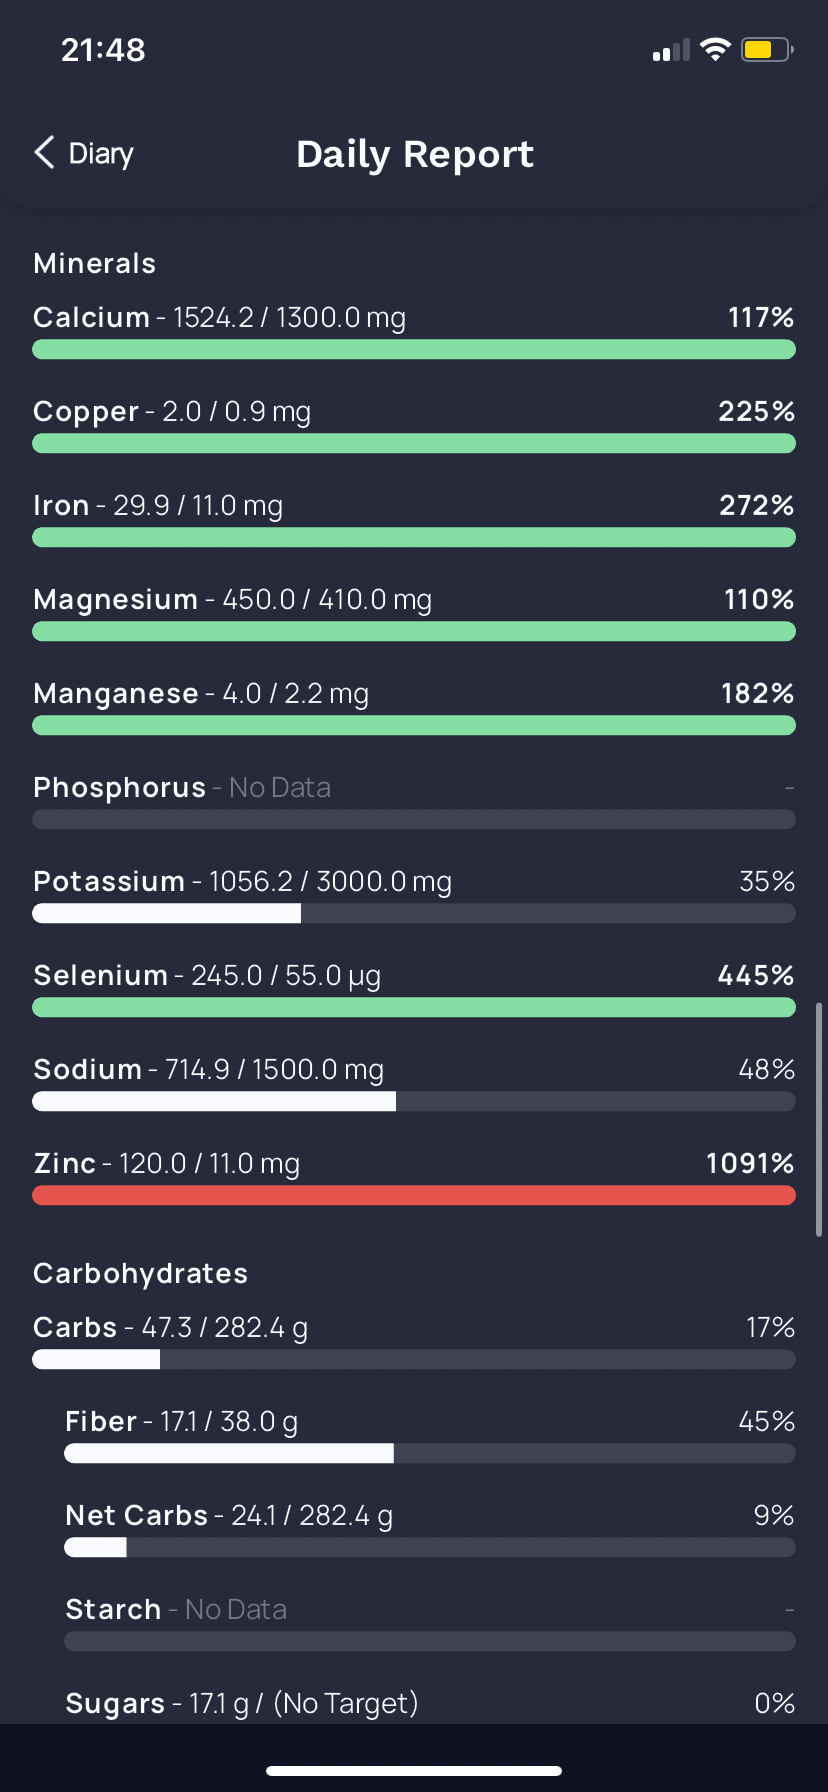The height and width of the screenshot is (1792, 828).
Task: Tap the Starch No Data row
Action: coord(430,1624)
